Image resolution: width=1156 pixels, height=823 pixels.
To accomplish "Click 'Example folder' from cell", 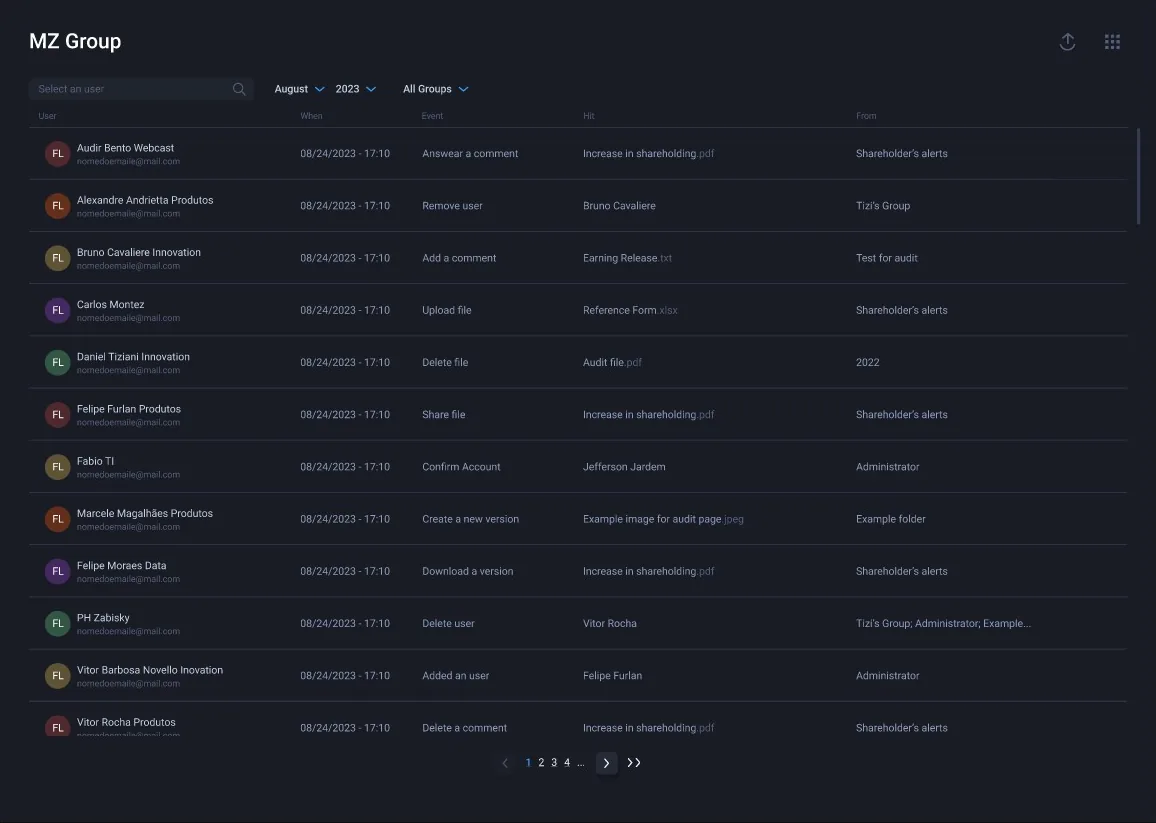I will click(891, 519).
